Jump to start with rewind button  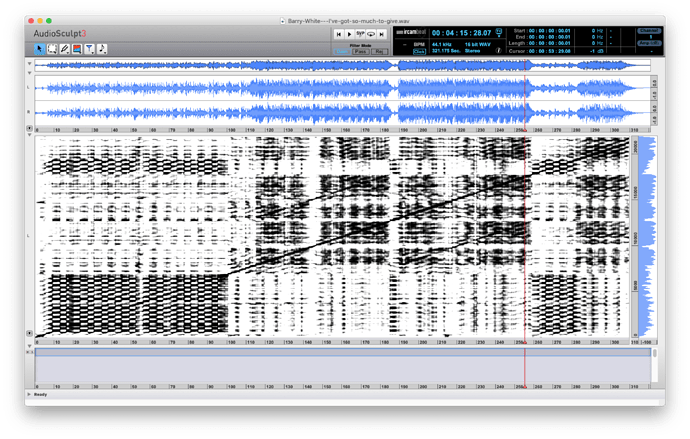(338, 34)
